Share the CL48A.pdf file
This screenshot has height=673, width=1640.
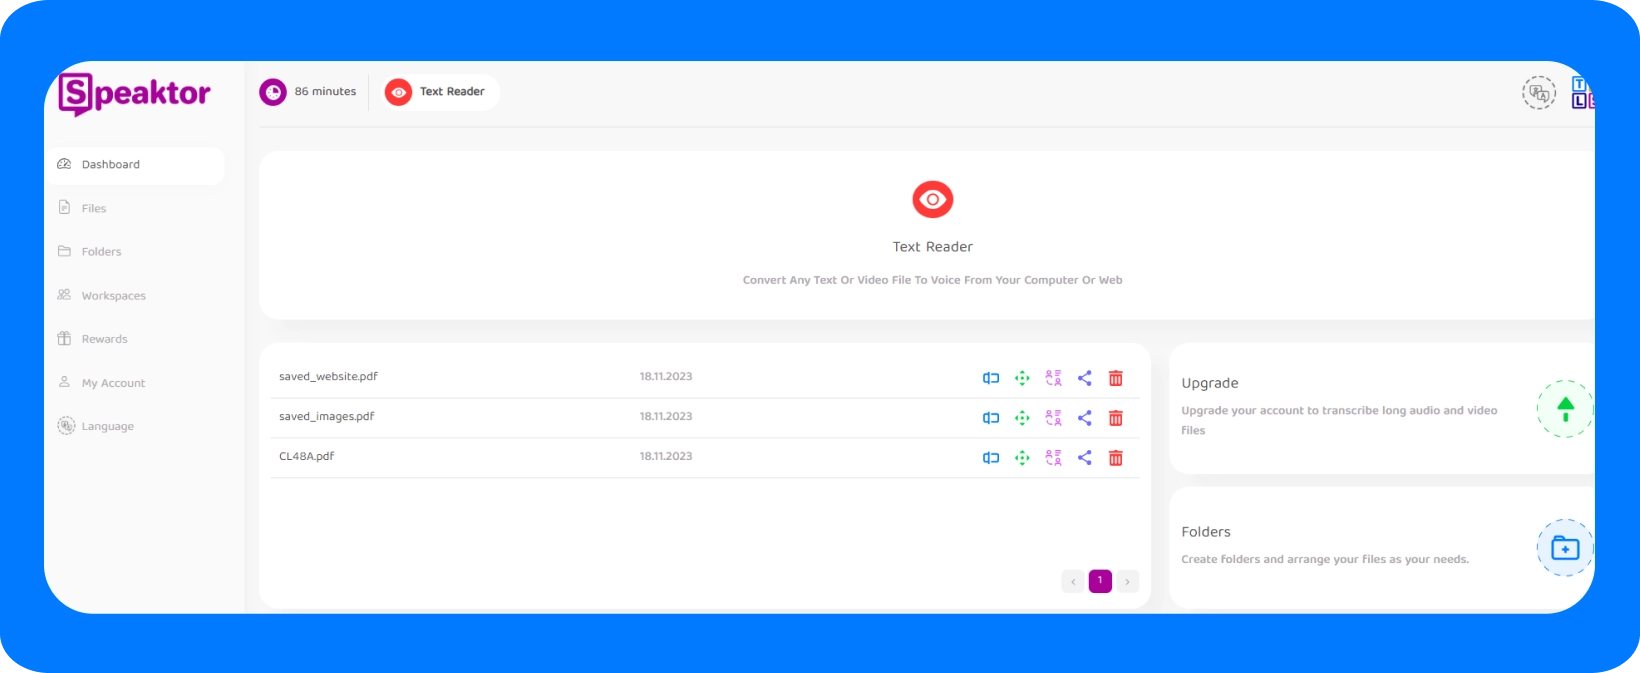point(1085,458)
